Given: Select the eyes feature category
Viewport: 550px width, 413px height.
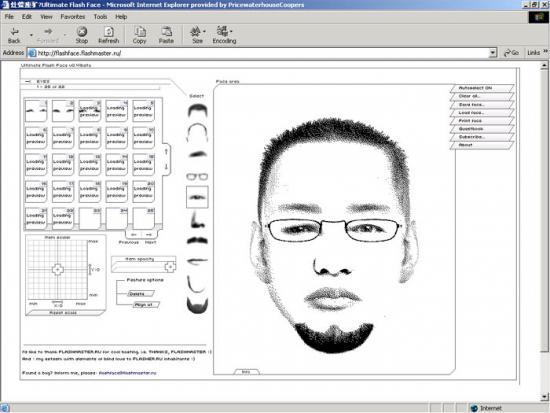Looking at the screenshot, I should coord(197,197).
